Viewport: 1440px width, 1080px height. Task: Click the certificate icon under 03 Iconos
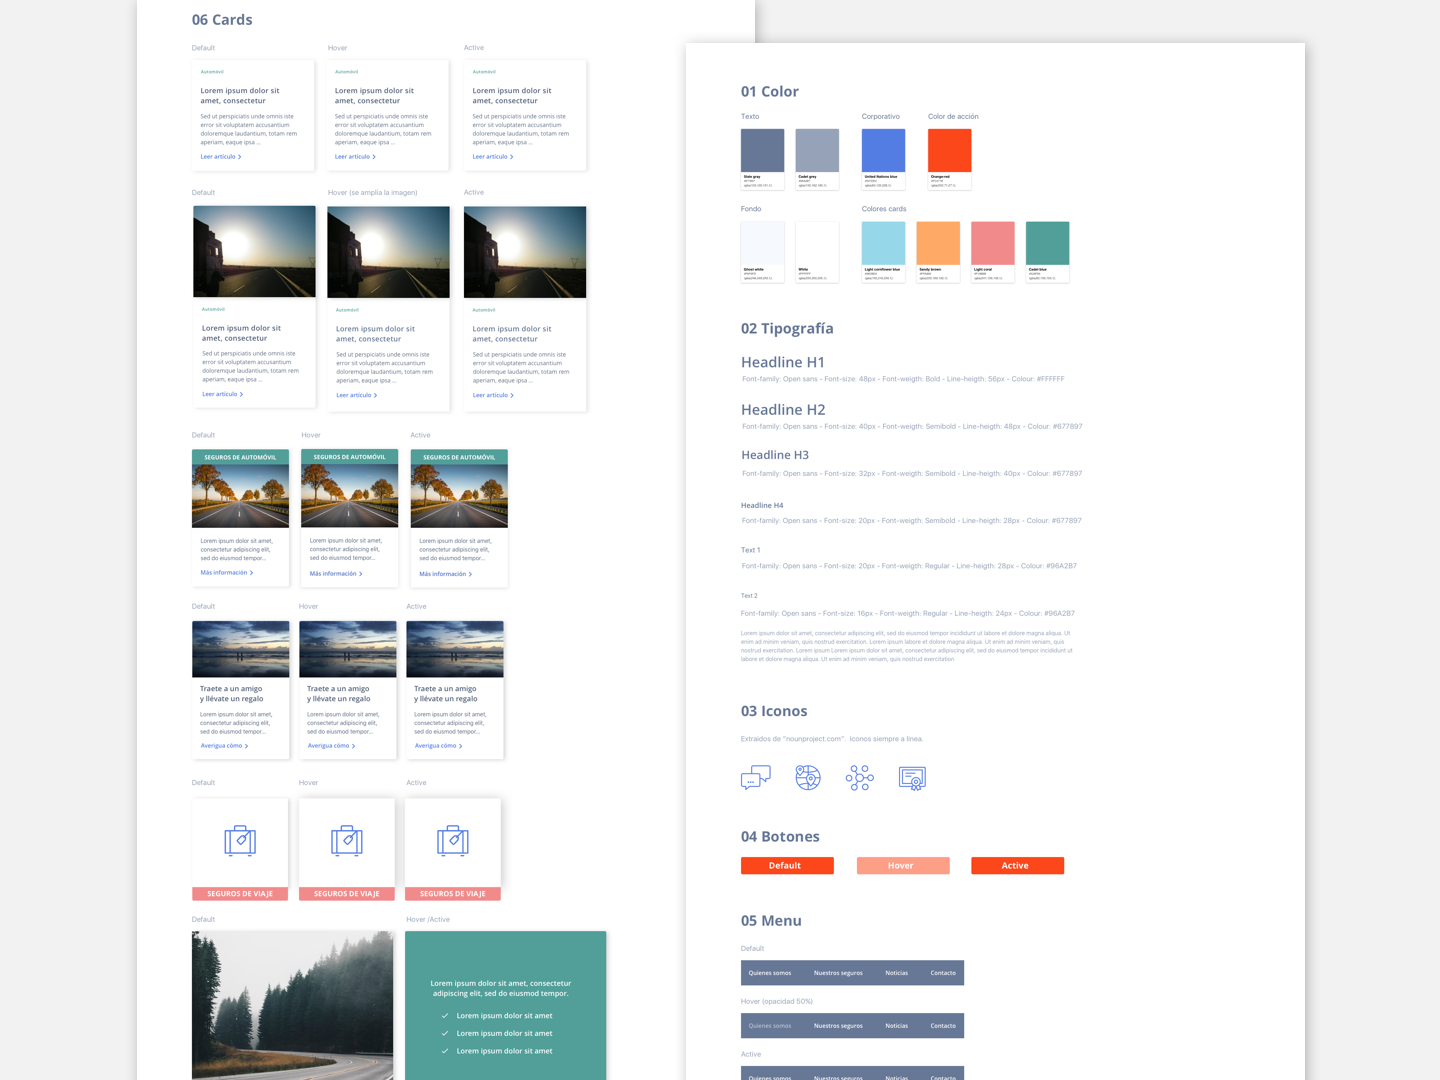click(912, 776)
